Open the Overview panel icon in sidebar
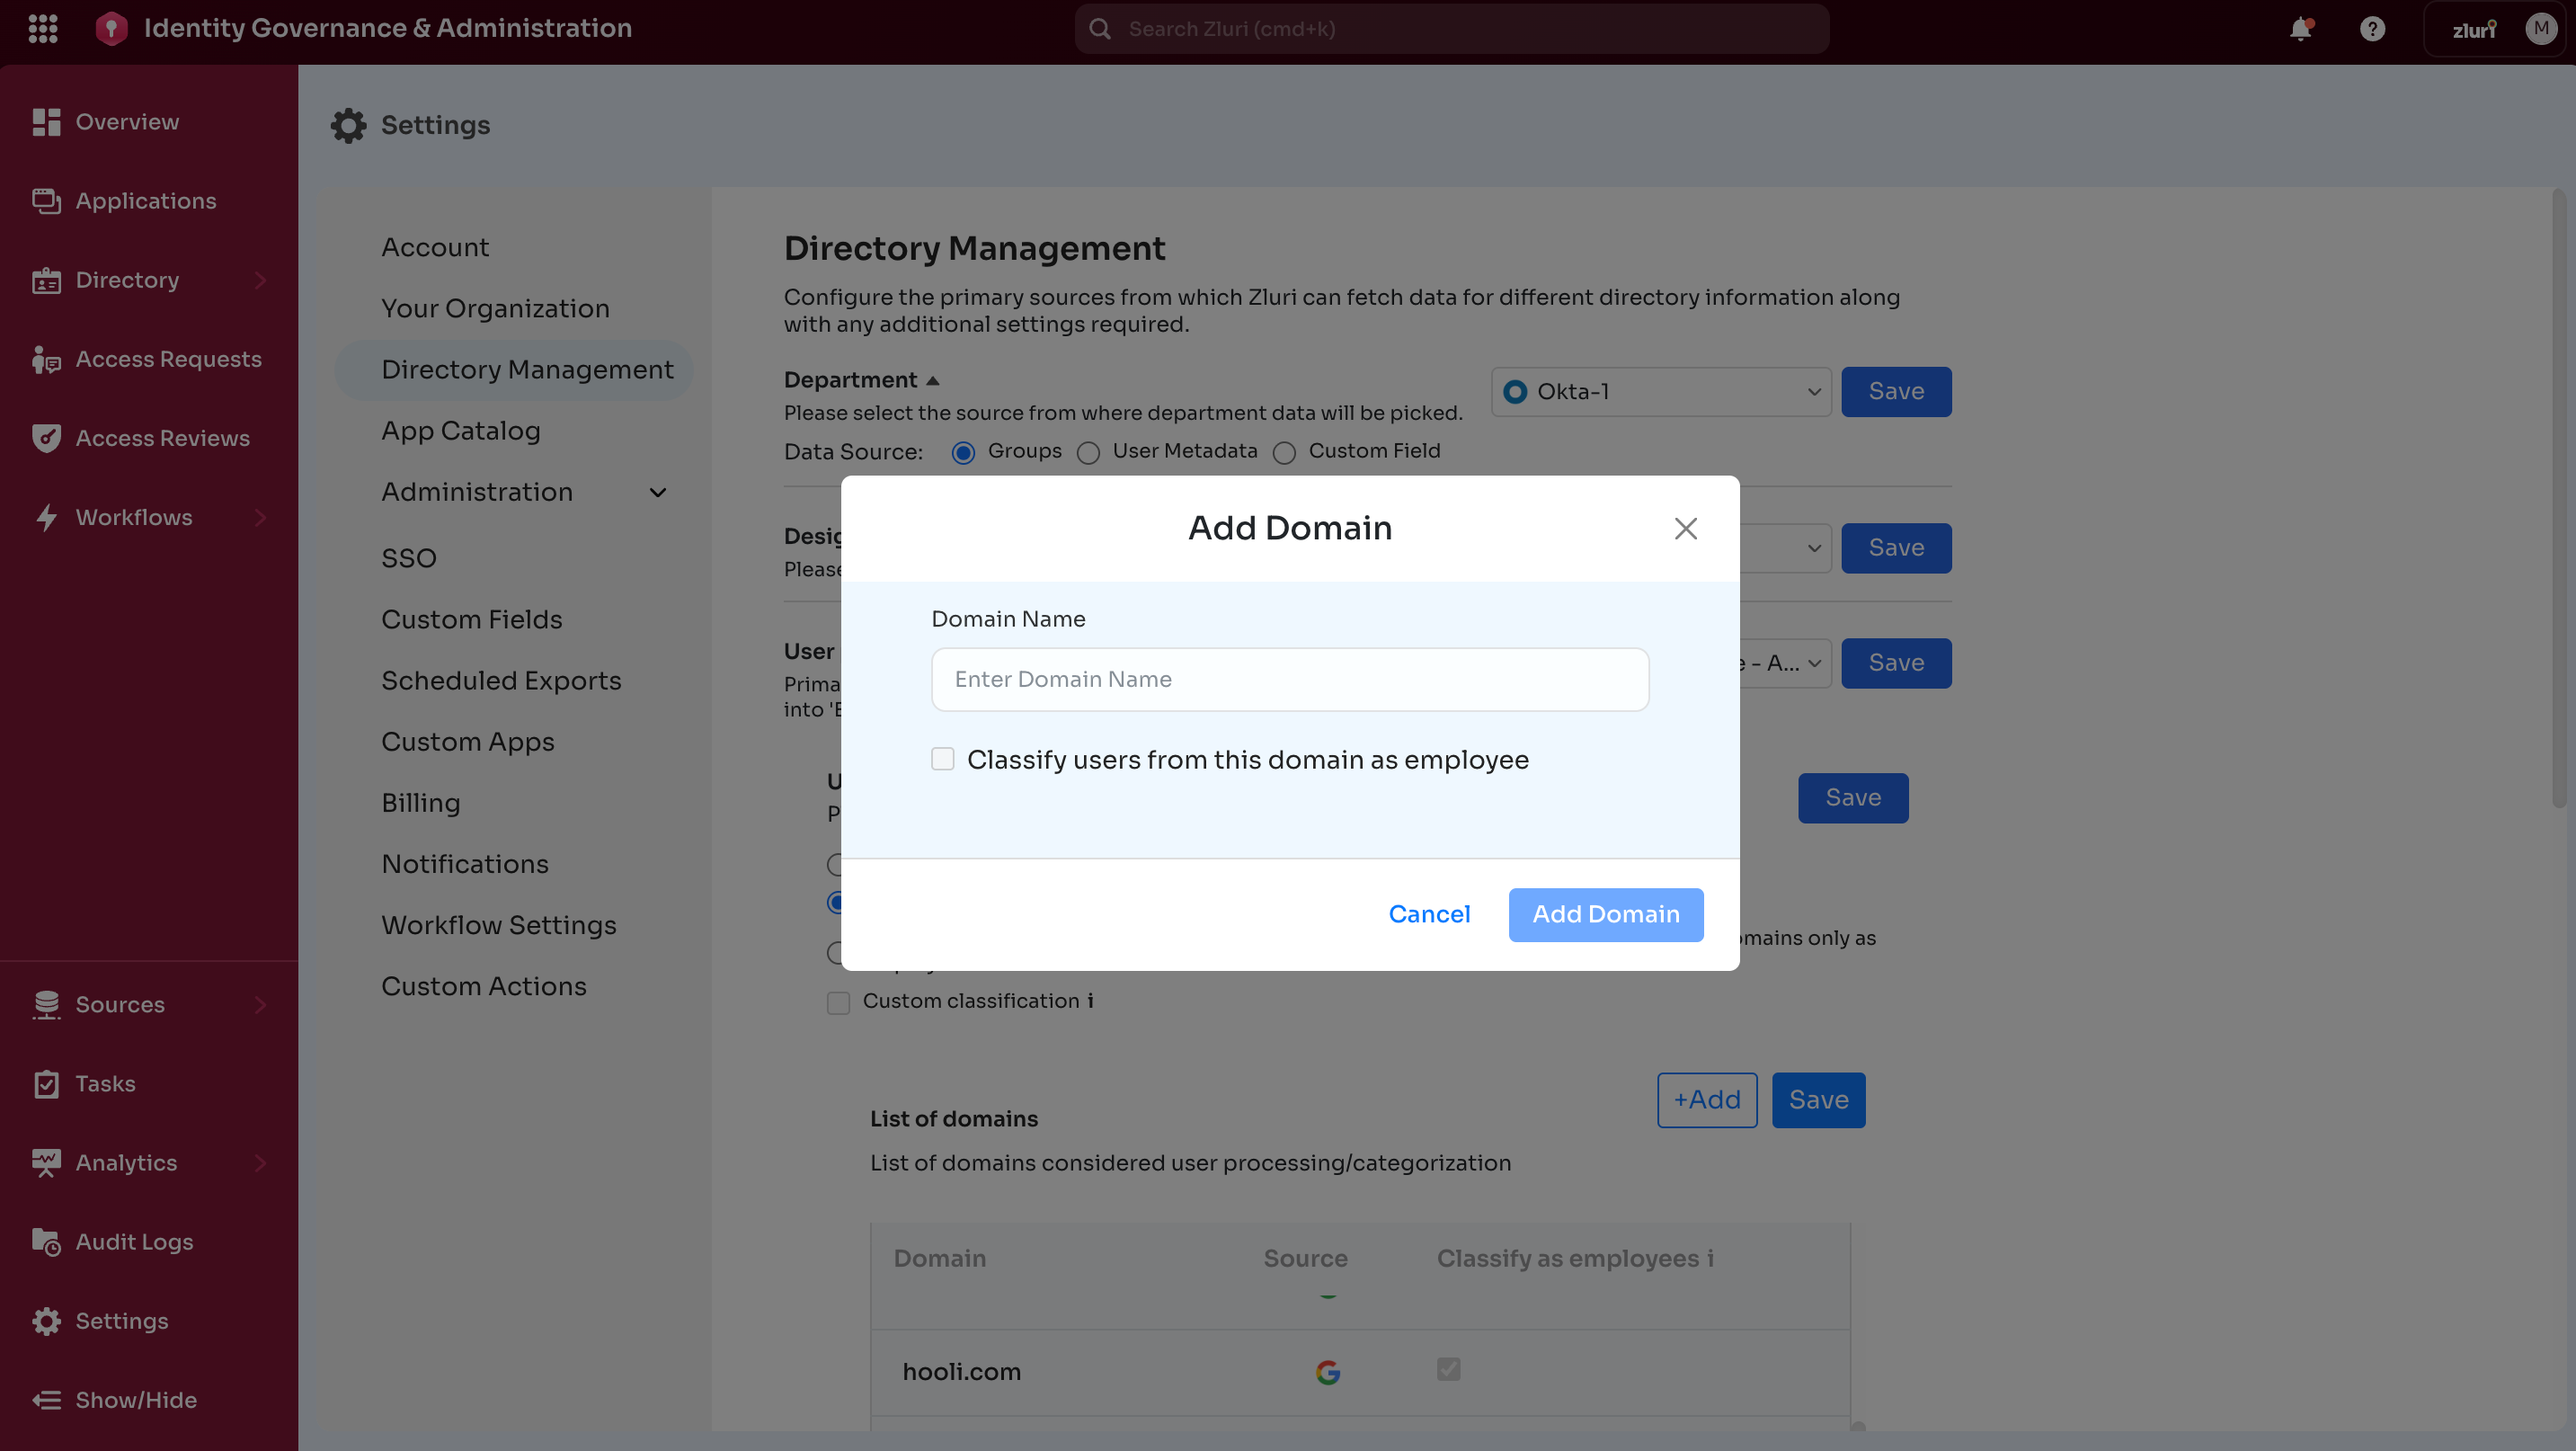Viewport: 2576px width, 1451px height. (45, 121)
